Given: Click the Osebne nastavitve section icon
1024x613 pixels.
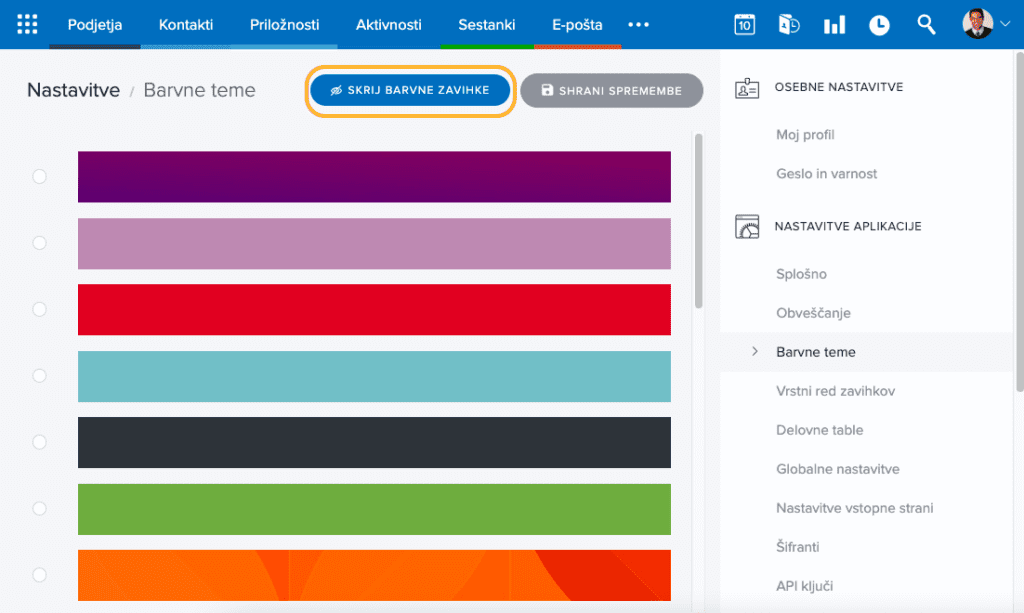Looking at the screenshot, I should pyautogui.click(x=747, y=88).
